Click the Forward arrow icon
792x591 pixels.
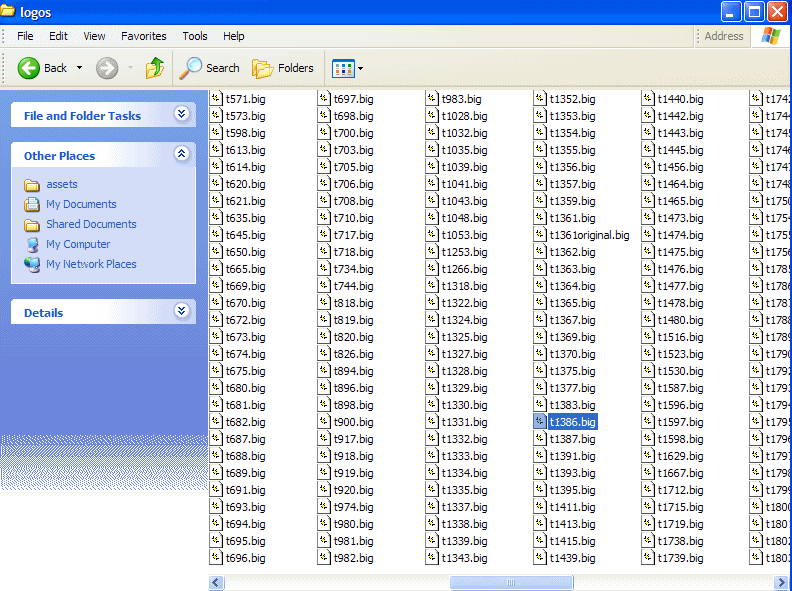click(x=107, y=68)
